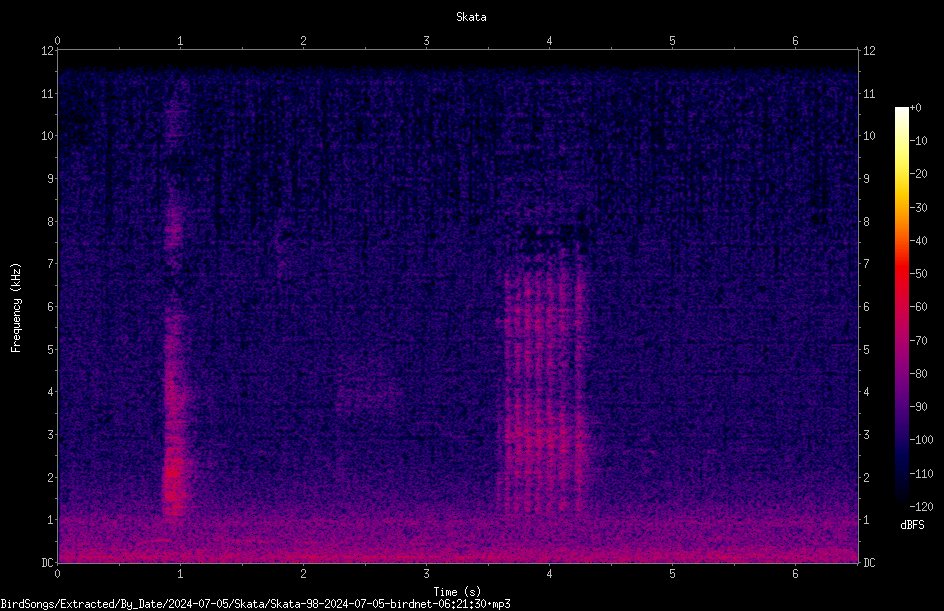Click the "dBFS" label under the color scale
The image size is (944, 611).
912,525
